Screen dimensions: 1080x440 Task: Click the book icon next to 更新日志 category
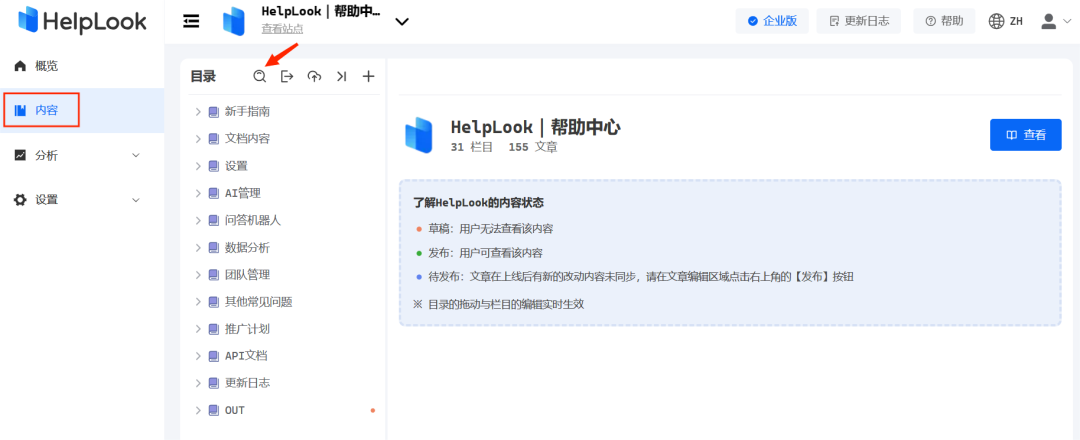coord(214,383)
